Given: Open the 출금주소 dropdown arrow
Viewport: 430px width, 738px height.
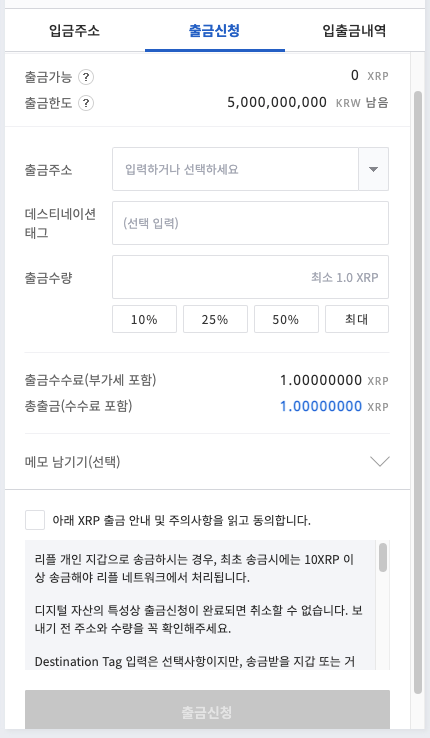Looking at the screenshot, I should pos(374,169).
